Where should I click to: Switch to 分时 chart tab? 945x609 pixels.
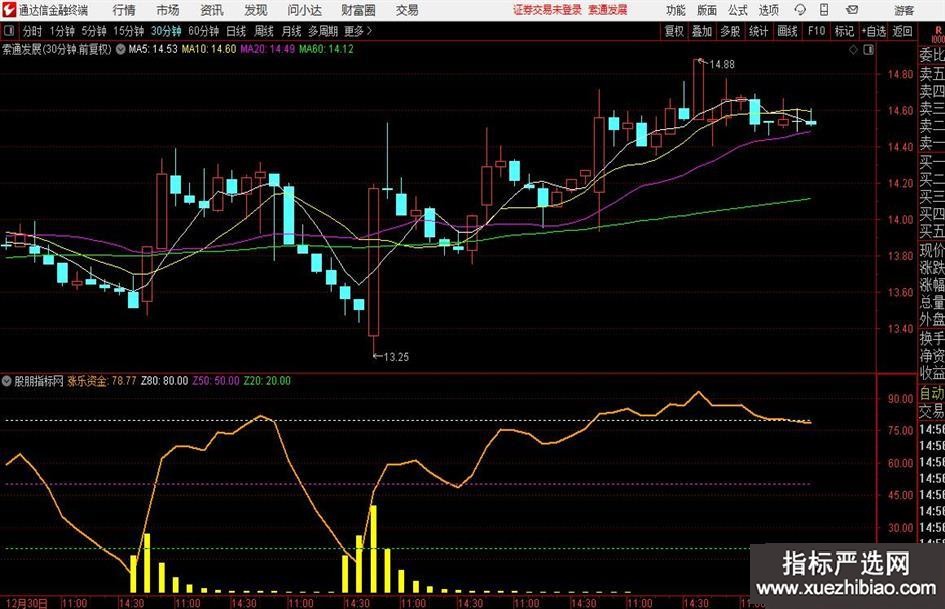coord(32,31)
